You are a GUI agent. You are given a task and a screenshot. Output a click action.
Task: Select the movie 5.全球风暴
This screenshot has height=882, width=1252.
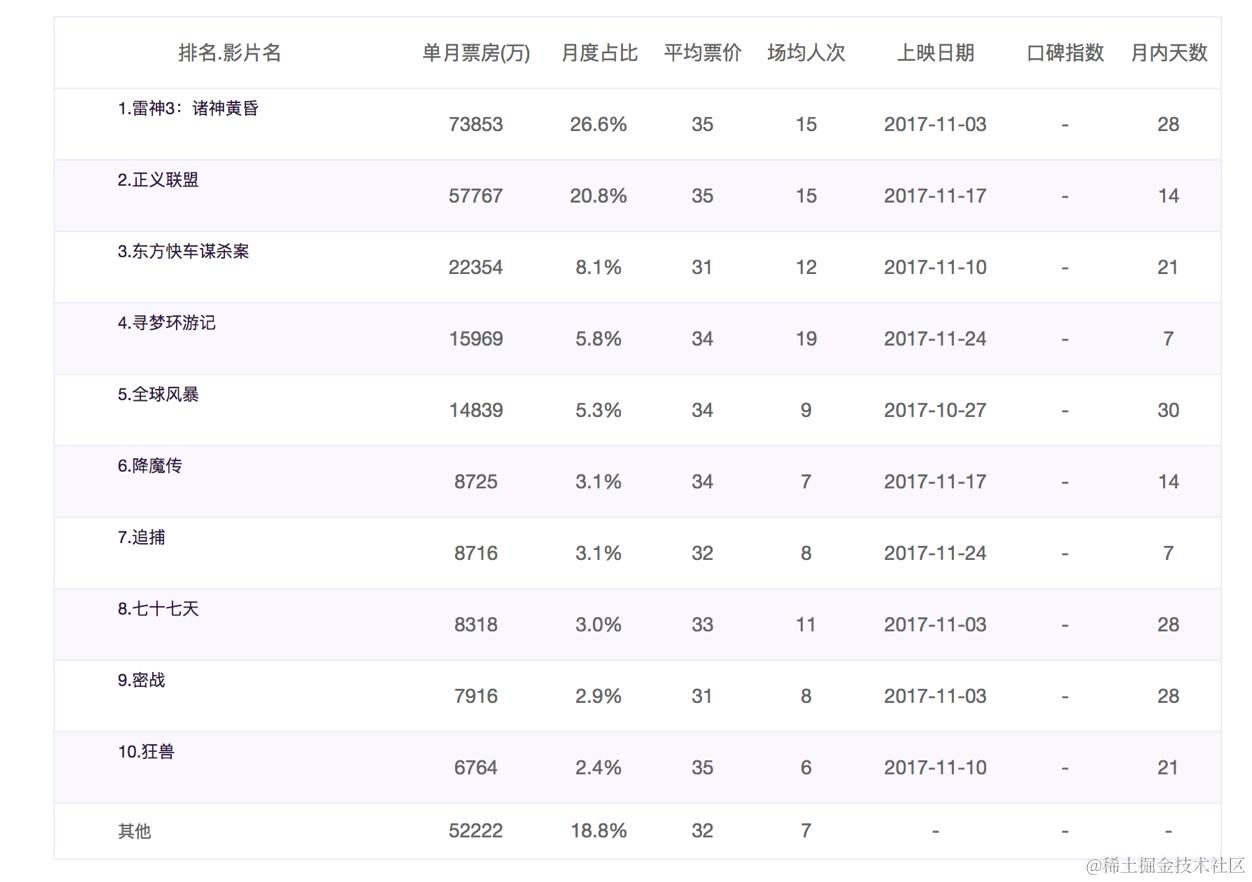(158, 394)
